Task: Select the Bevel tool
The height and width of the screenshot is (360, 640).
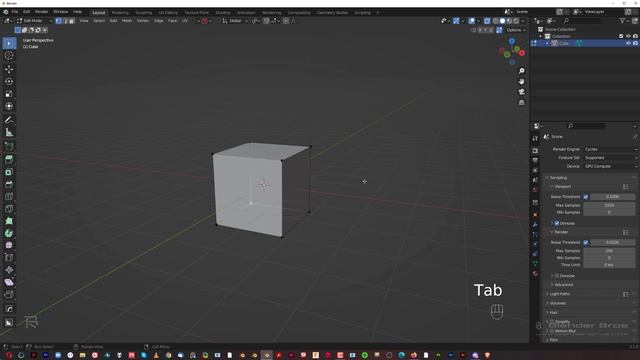Action: click(9, 184)
